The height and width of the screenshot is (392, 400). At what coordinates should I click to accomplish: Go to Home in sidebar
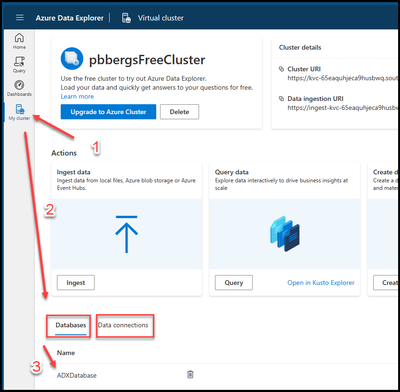(19, 41)
